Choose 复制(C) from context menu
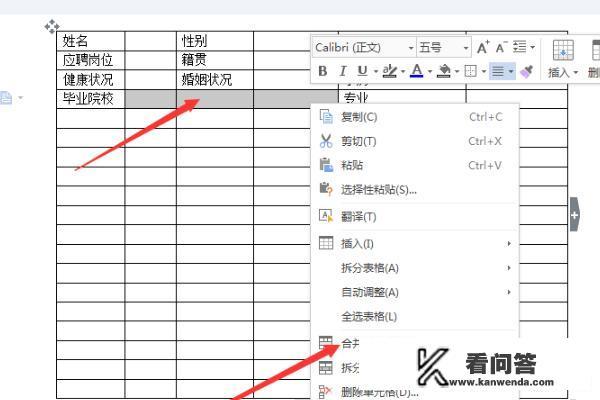The image size is (600, 400). click(415, 117)
